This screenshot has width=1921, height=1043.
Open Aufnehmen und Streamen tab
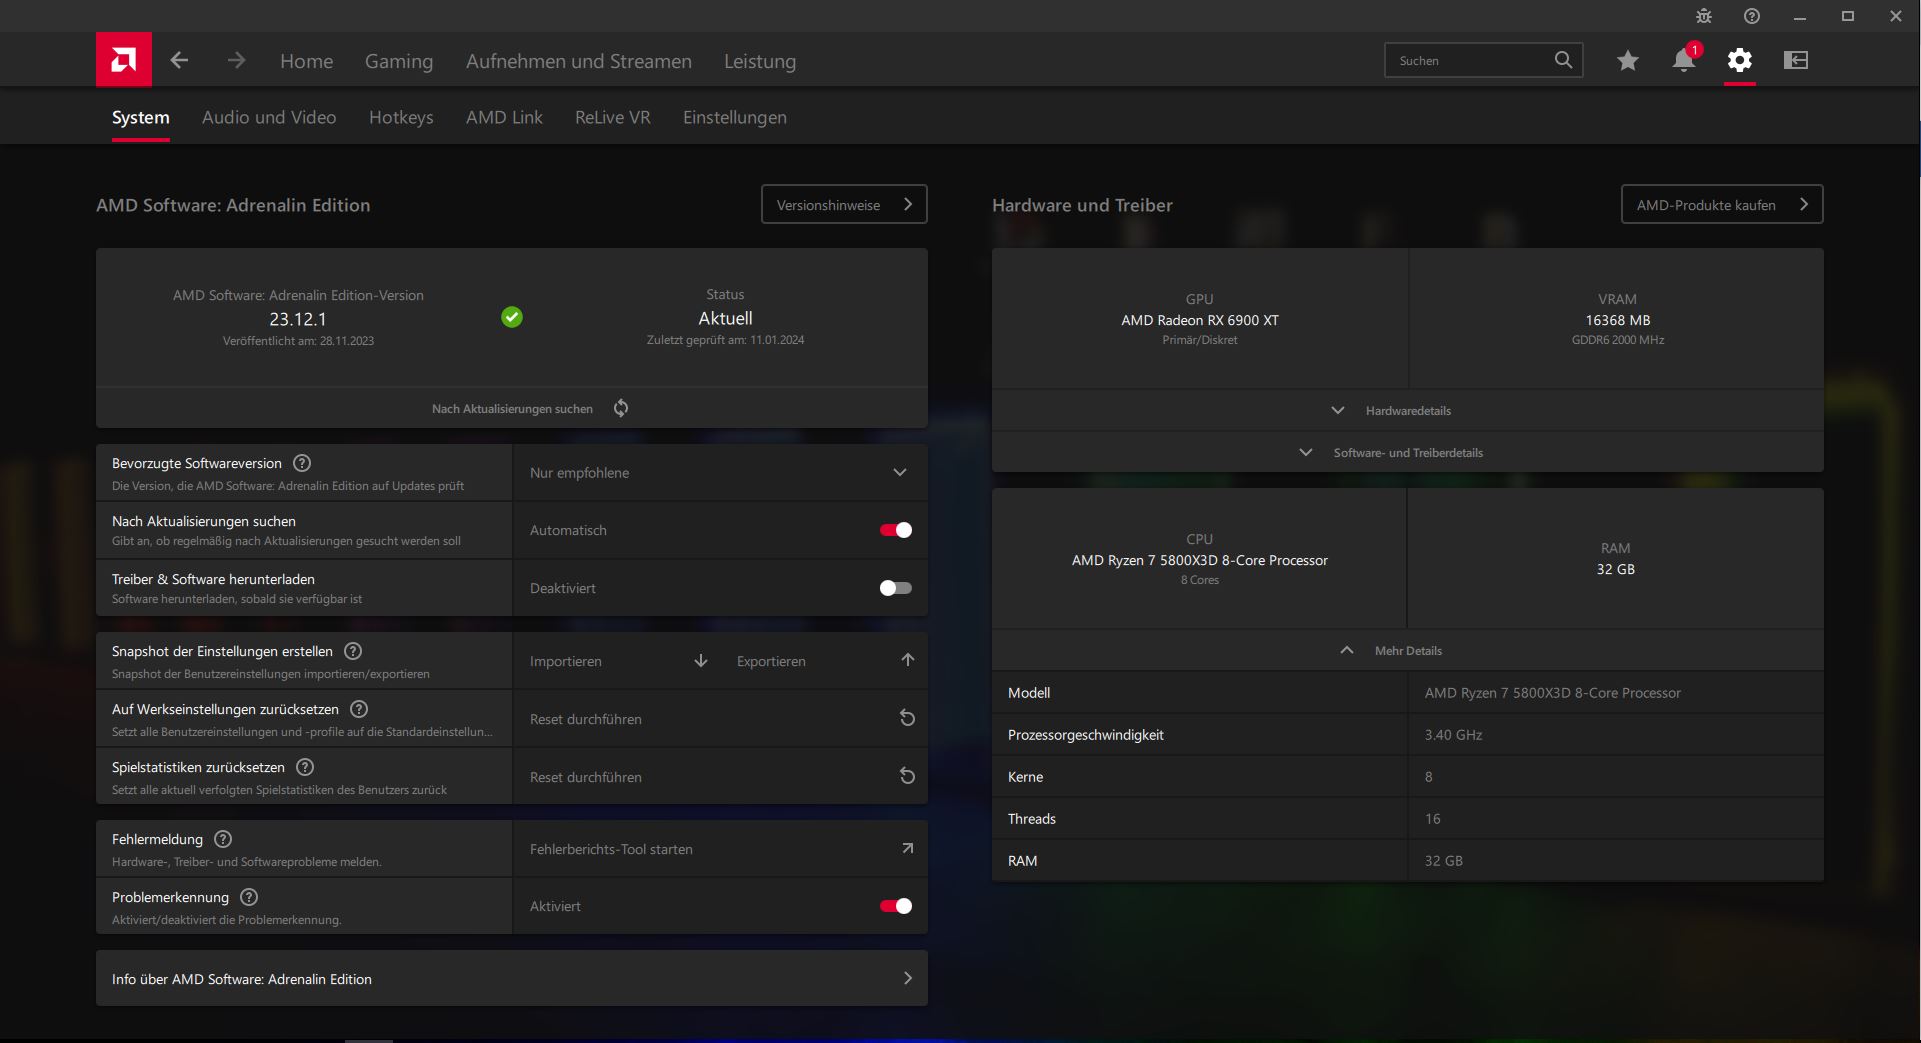[x=579, y=61]
